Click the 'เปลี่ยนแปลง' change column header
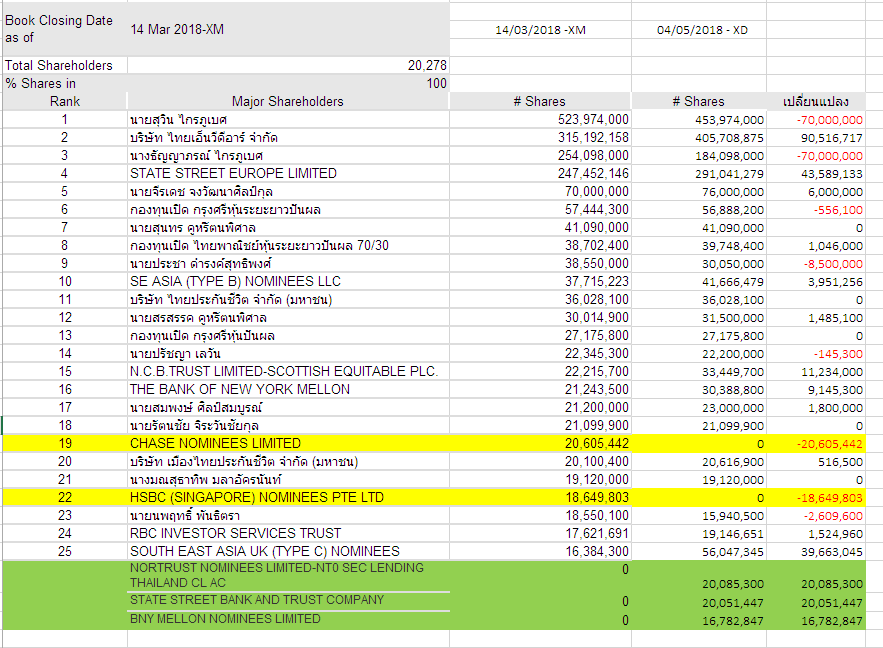This screenshot has width=883, height=648. pos(816,101)
